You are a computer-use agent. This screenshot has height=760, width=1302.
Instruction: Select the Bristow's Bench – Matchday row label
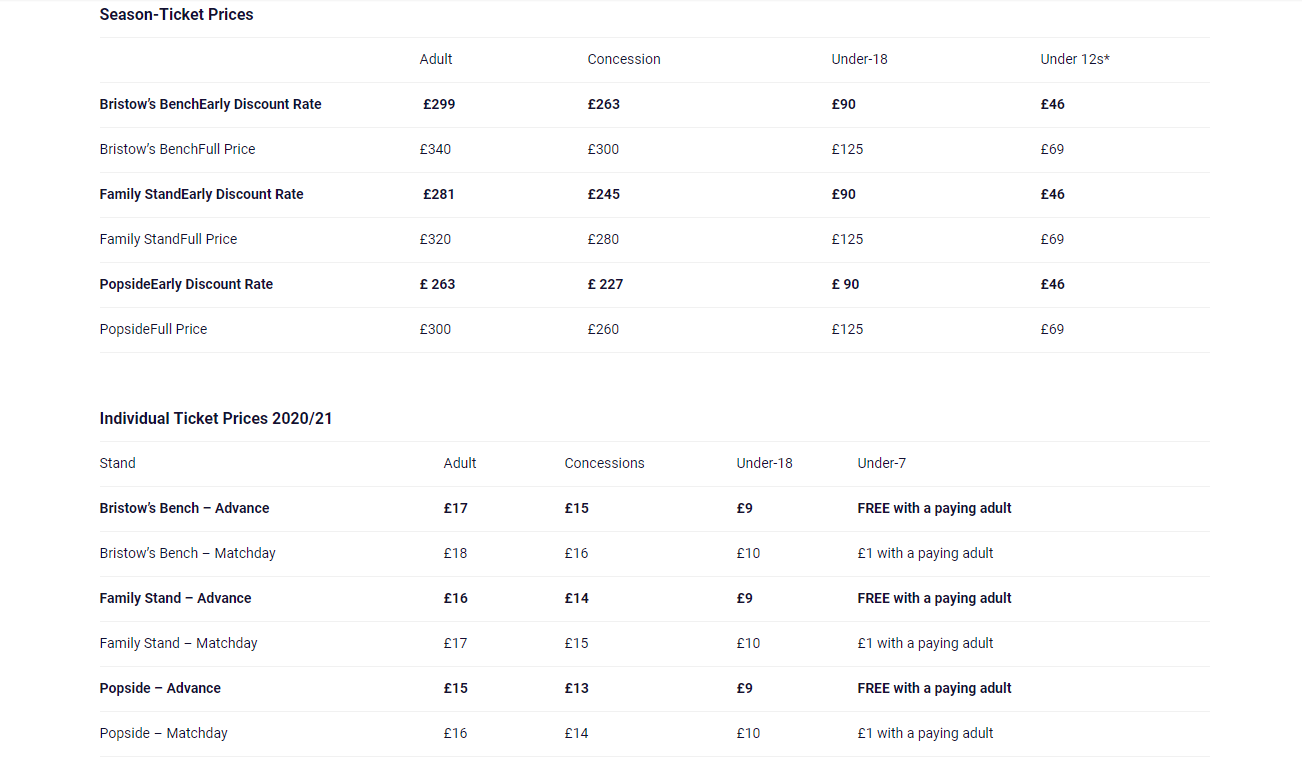tap(187, 554)
